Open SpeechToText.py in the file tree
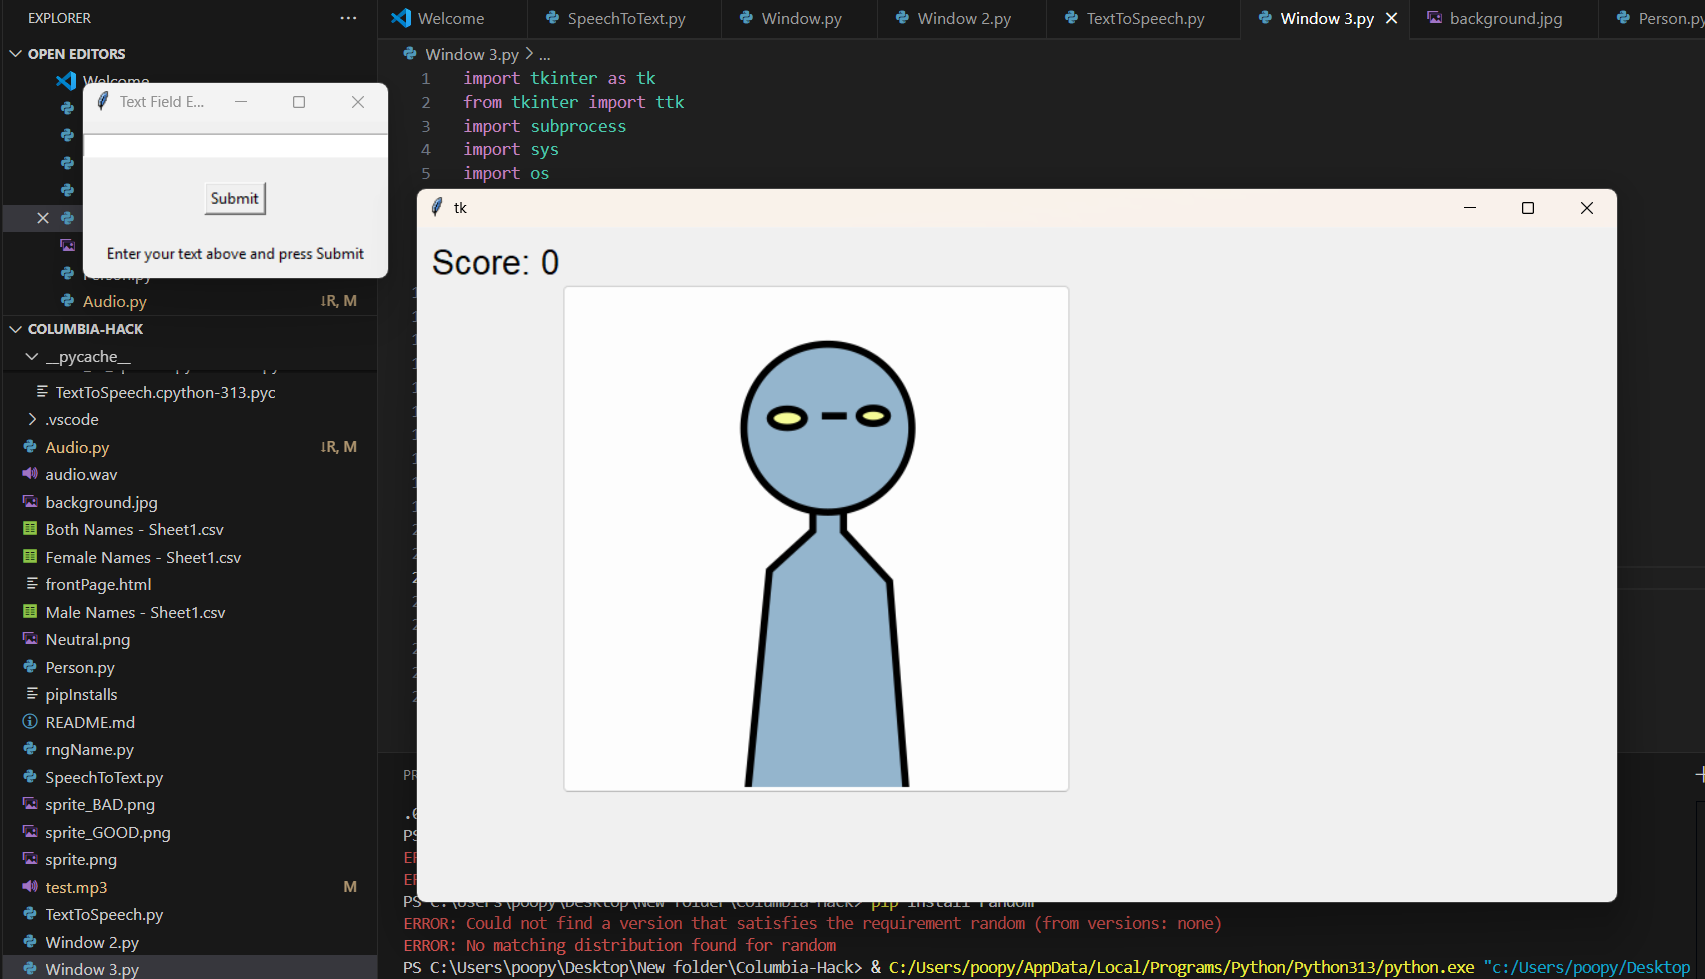Image resolution: width=1705 pixels, height=979 pixels. click(x=104, y=777)
